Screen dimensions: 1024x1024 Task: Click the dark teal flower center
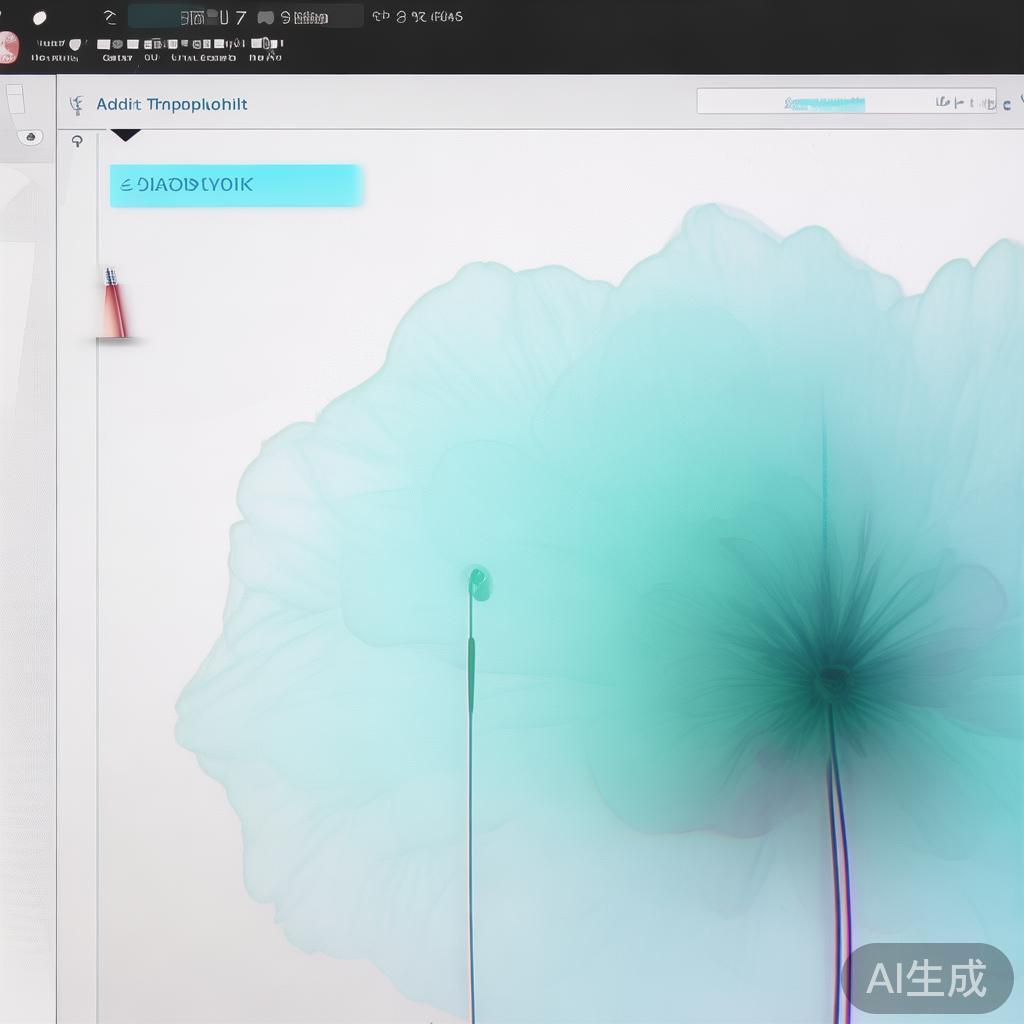pyautogui.click(x=832, y=679)
